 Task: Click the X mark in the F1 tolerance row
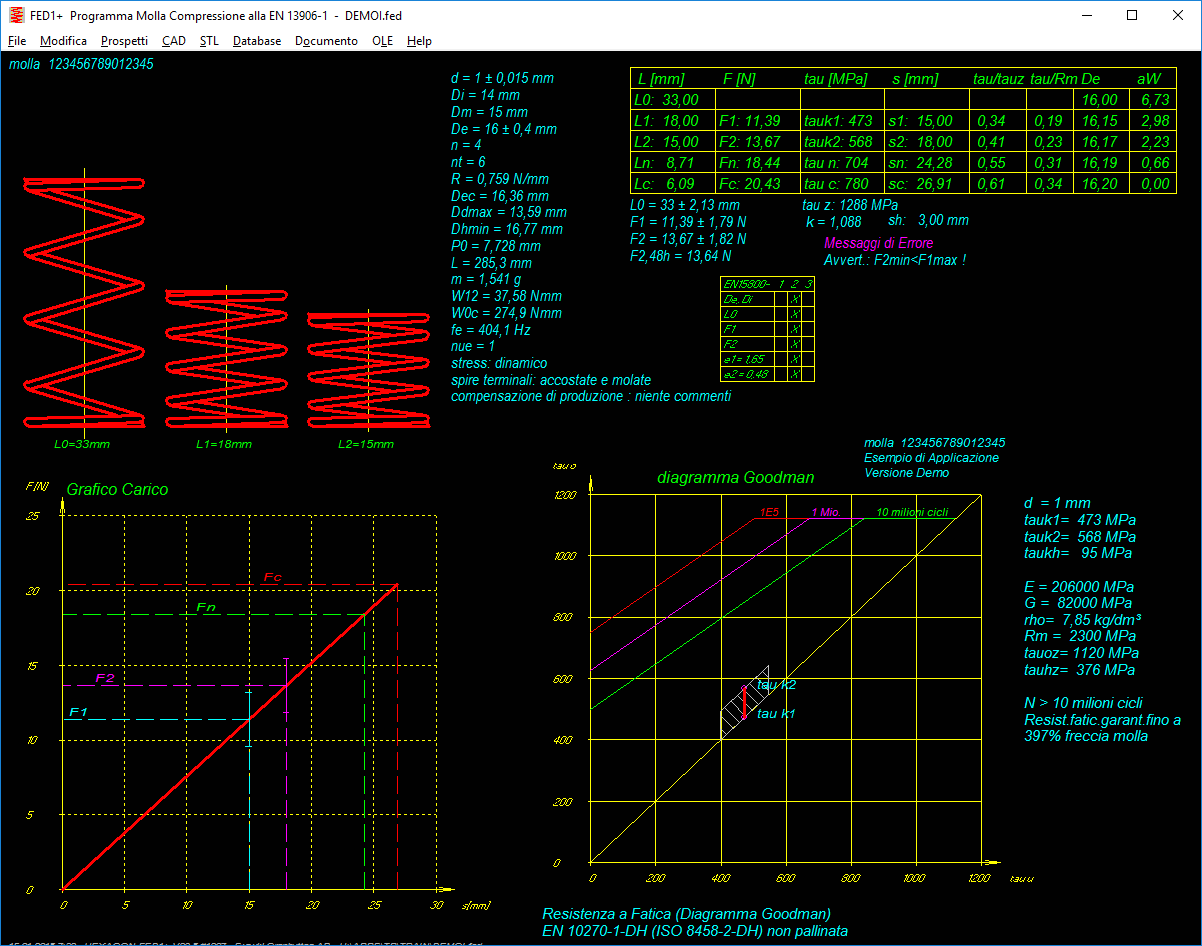(794, 328)
